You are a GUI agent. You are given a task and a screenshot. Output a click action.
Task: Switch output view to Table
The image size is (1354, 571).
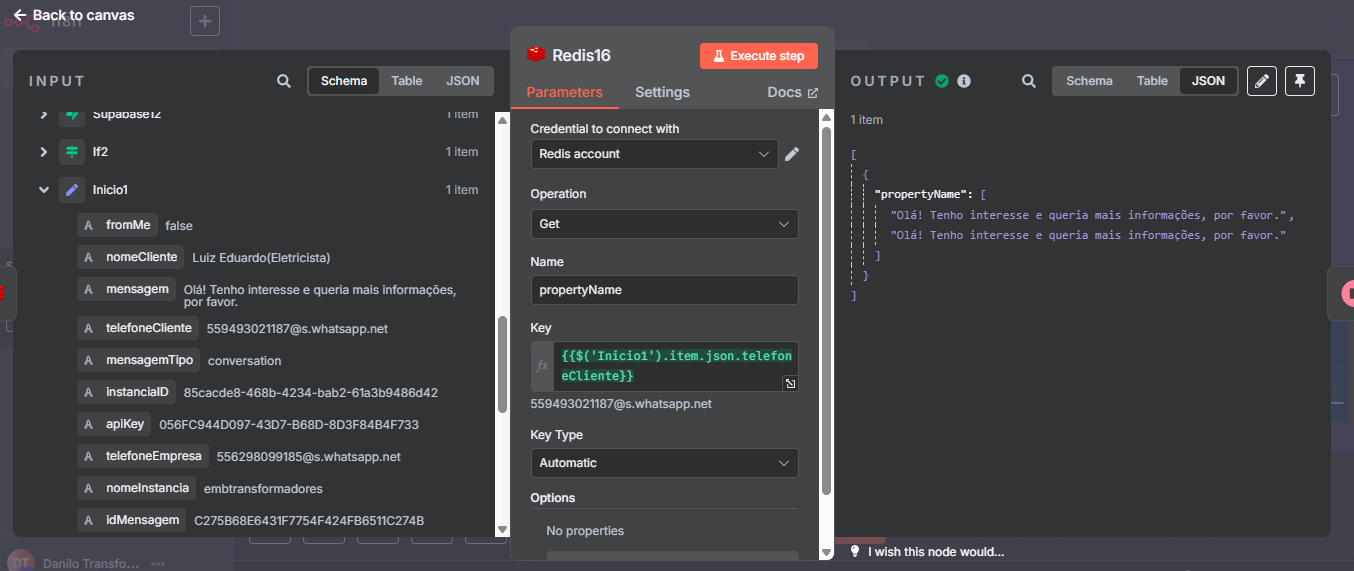1152,81
